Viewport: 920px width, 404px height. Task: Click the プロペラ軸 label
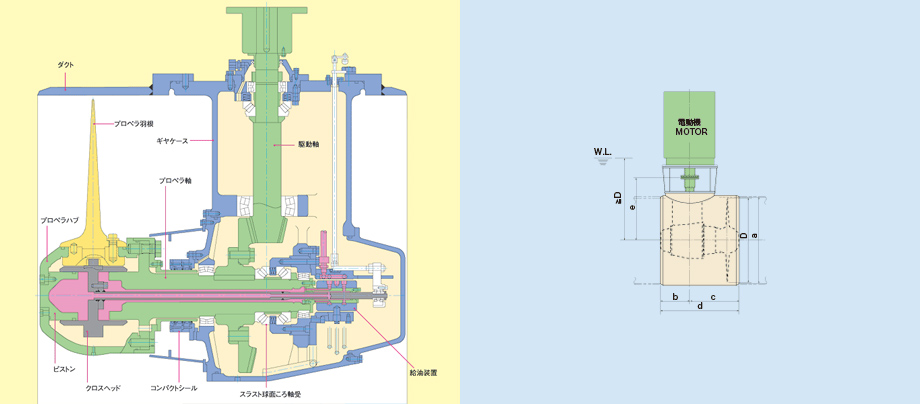174,181
